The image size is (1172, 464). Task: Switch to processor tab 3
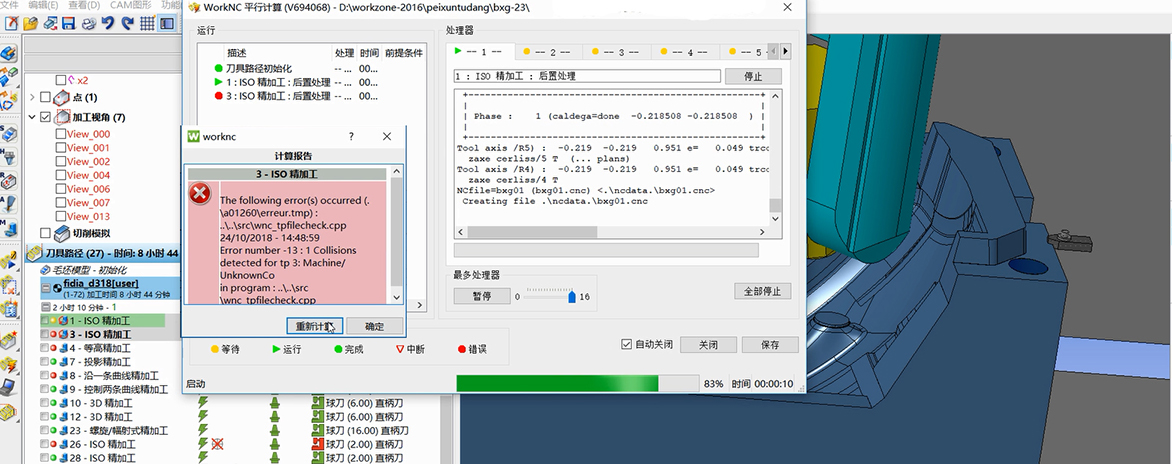point(617,52)
